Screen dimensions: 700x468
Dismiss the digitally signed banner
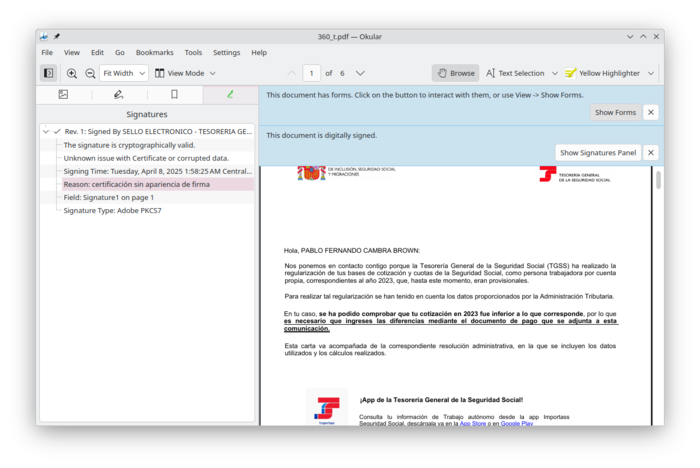coord(651,153)
